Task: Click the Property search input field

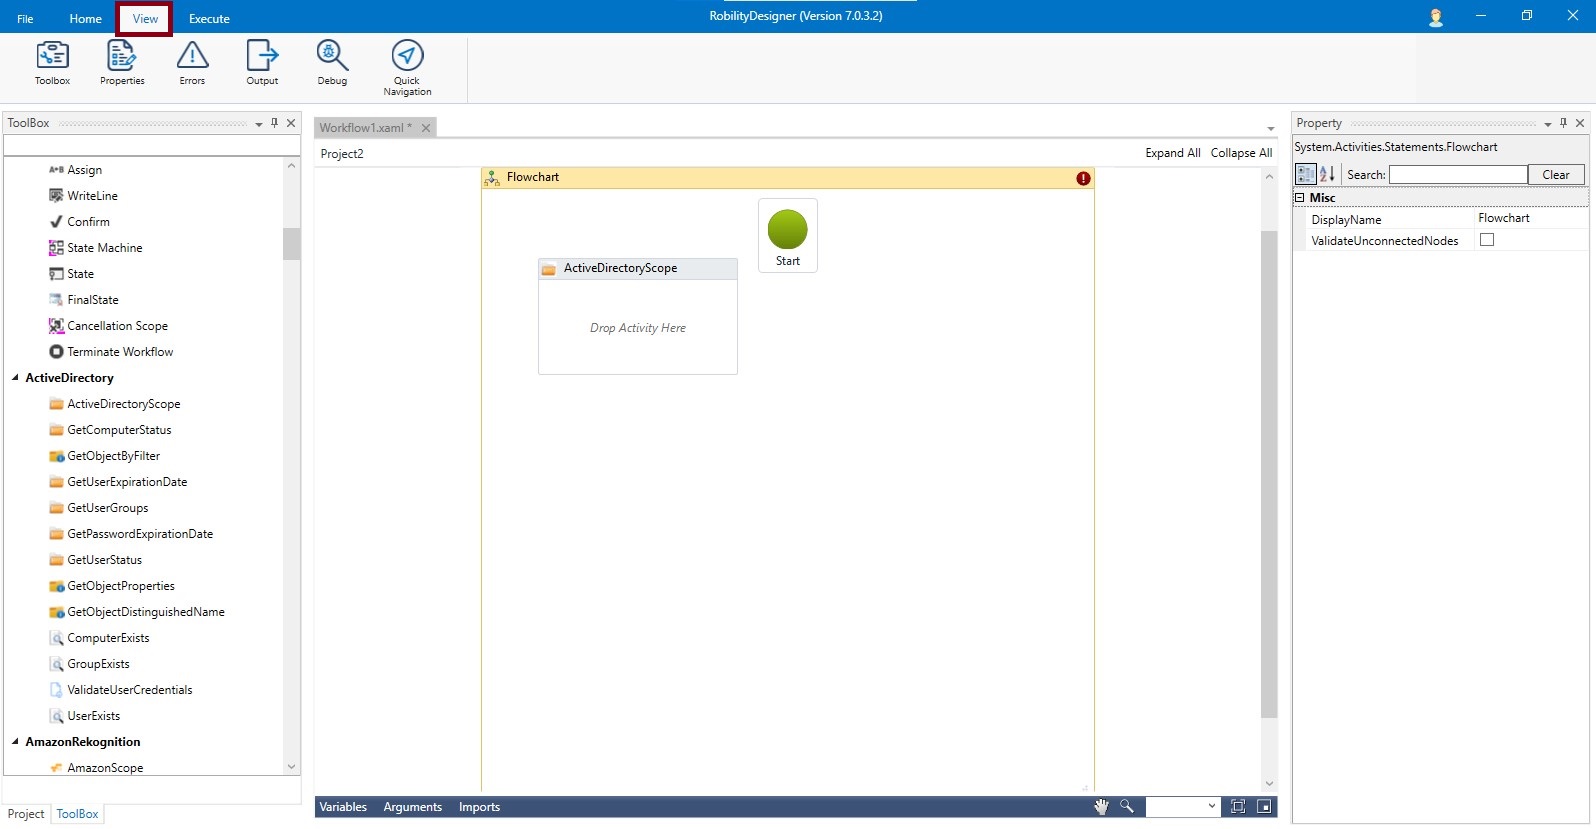Action: click(x=1457, y=175)
